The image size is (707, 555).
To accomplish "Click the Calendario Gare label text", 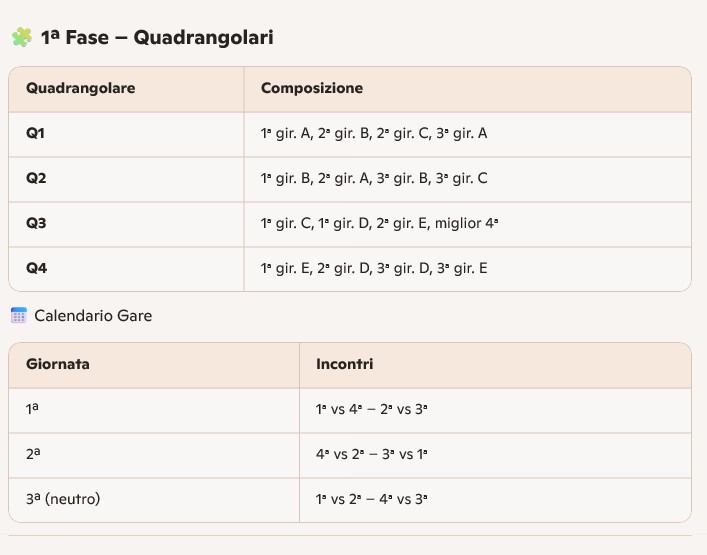I will pos(93,316).
